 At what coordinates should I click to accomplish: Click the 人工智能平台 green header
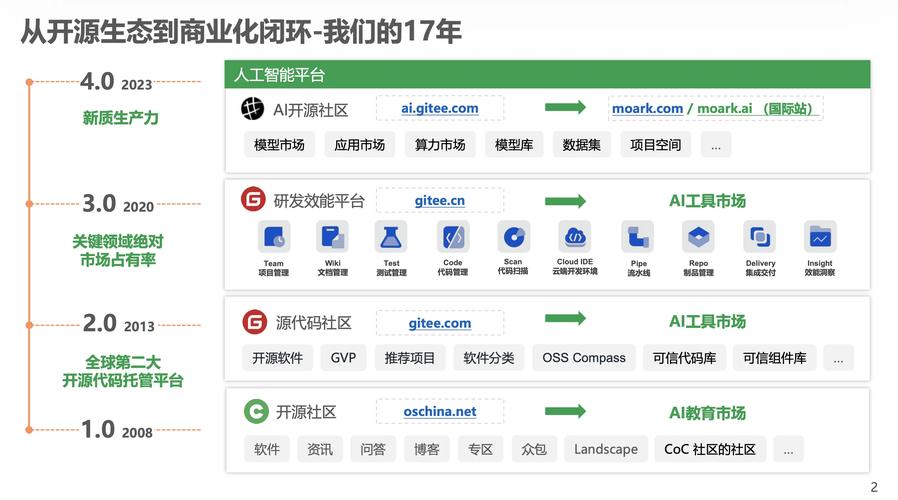click(547, 74)
